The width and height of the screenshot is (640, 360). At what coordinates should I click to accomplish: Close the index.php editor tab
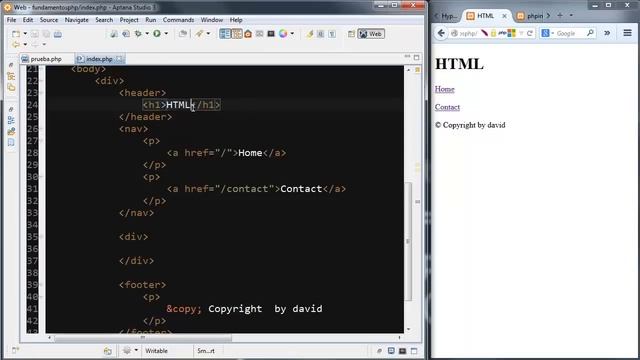(x=119, y=59)
